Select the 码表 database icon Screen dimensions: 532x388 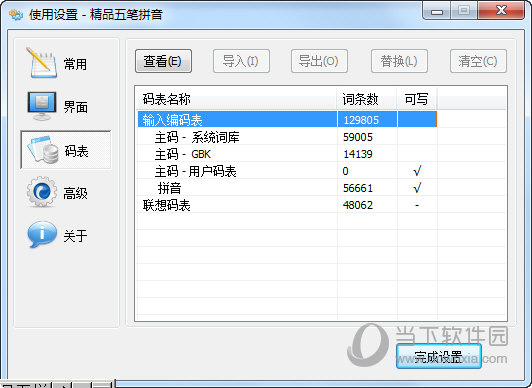point(43,150)
